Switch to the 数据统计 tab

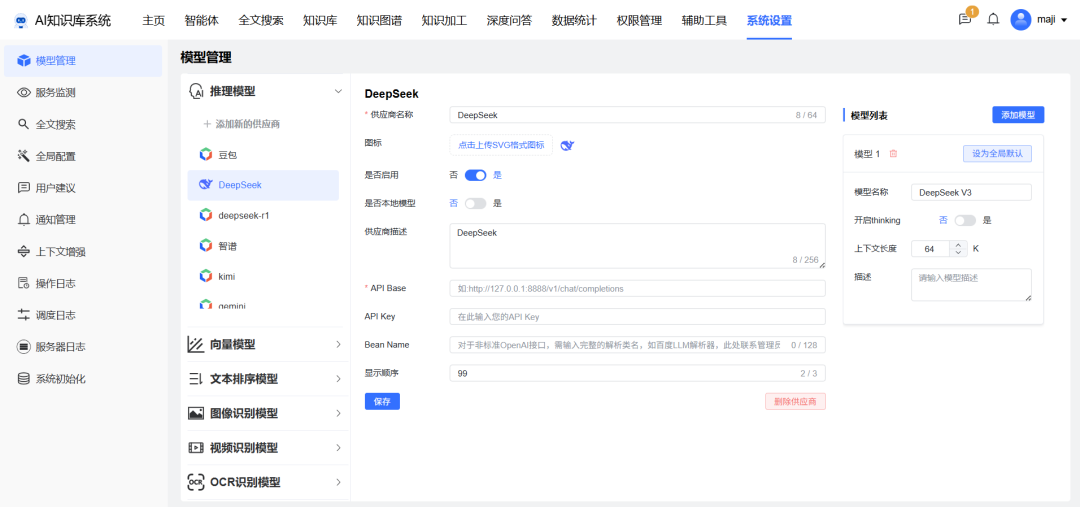574,20
